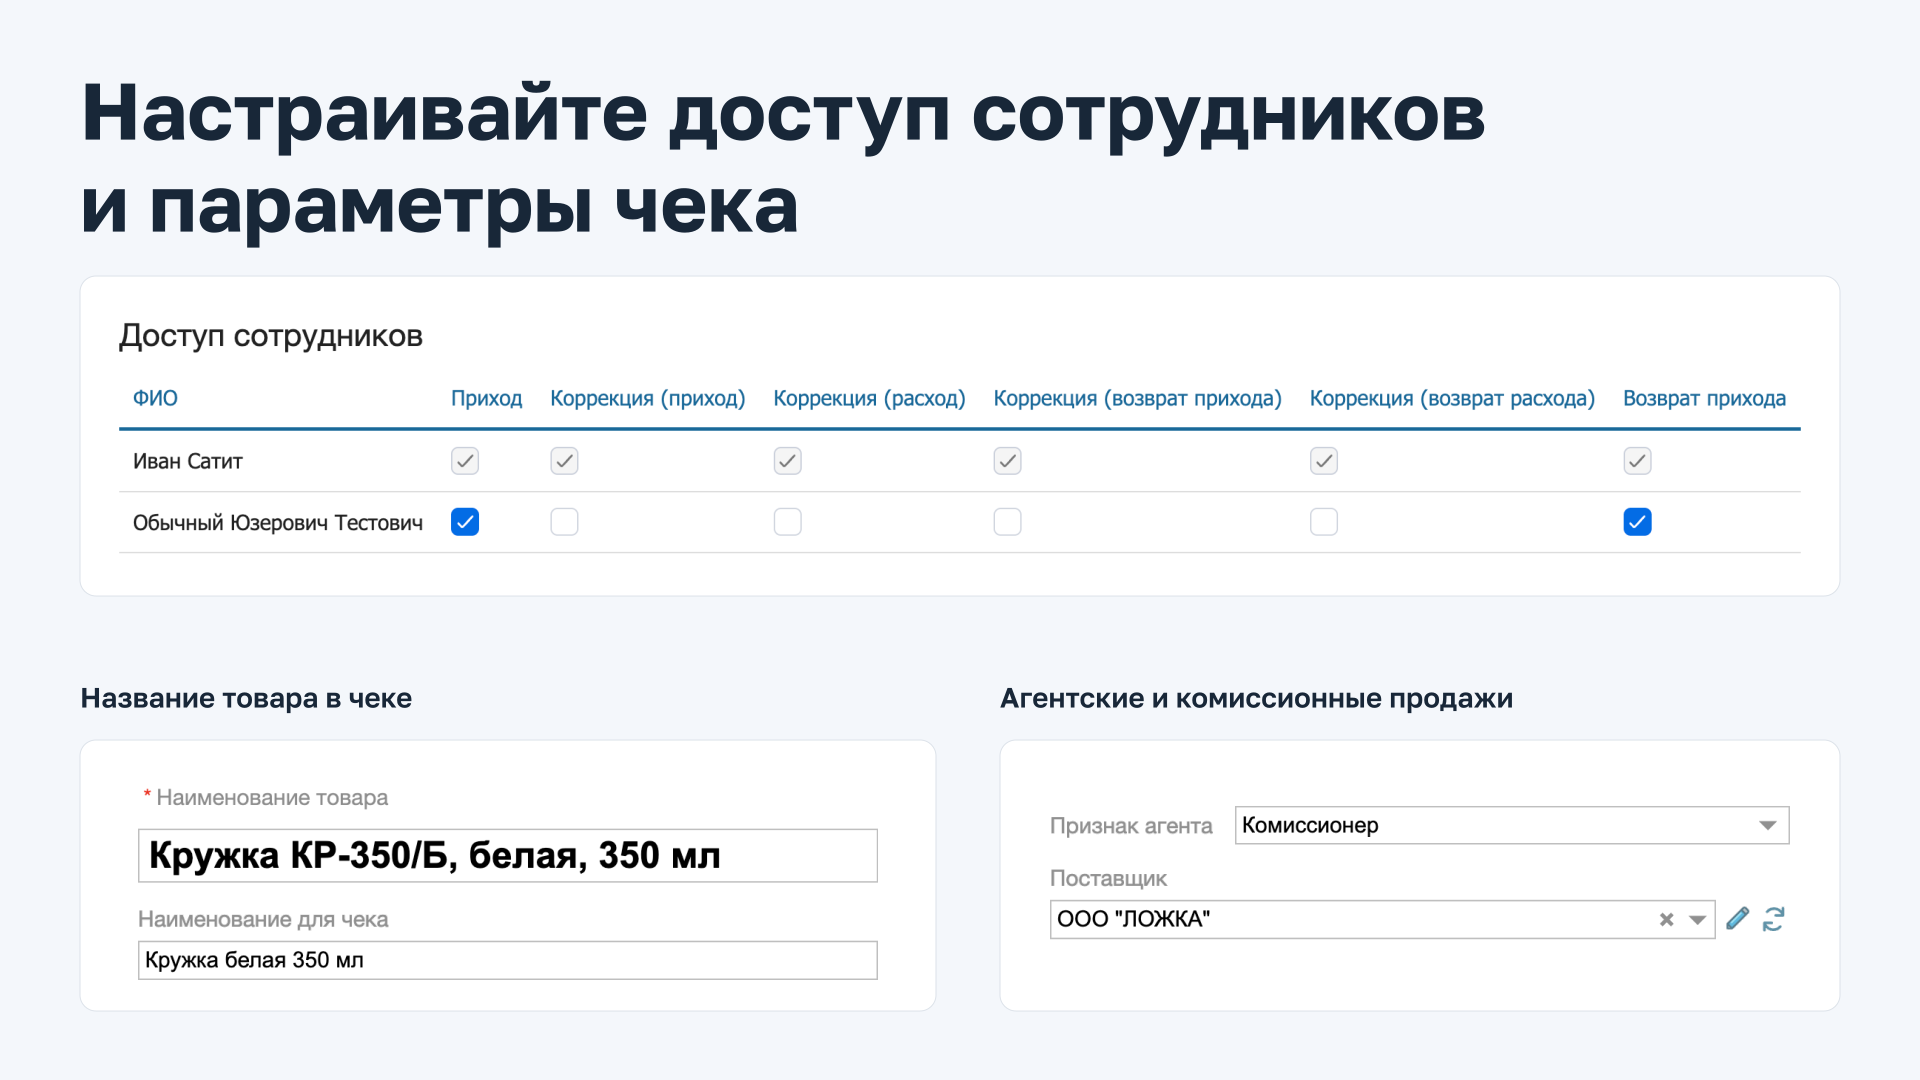1920x1080 pixels.
Task: Enable Коррекция (расход) for Обычный Юзерович Тестович
Action: coord(787,522)
